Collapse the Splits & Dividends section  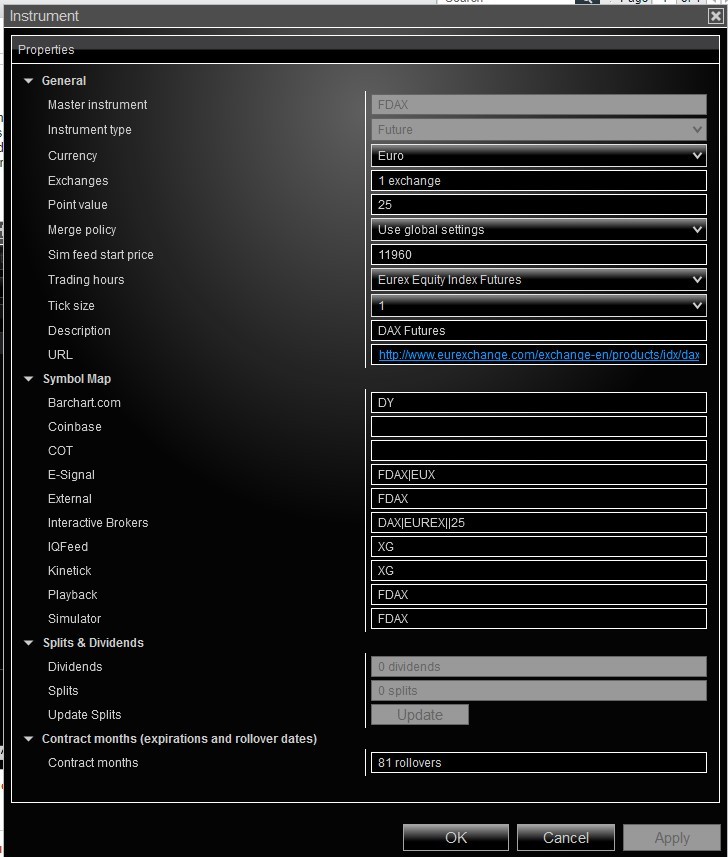pos(28,643)
